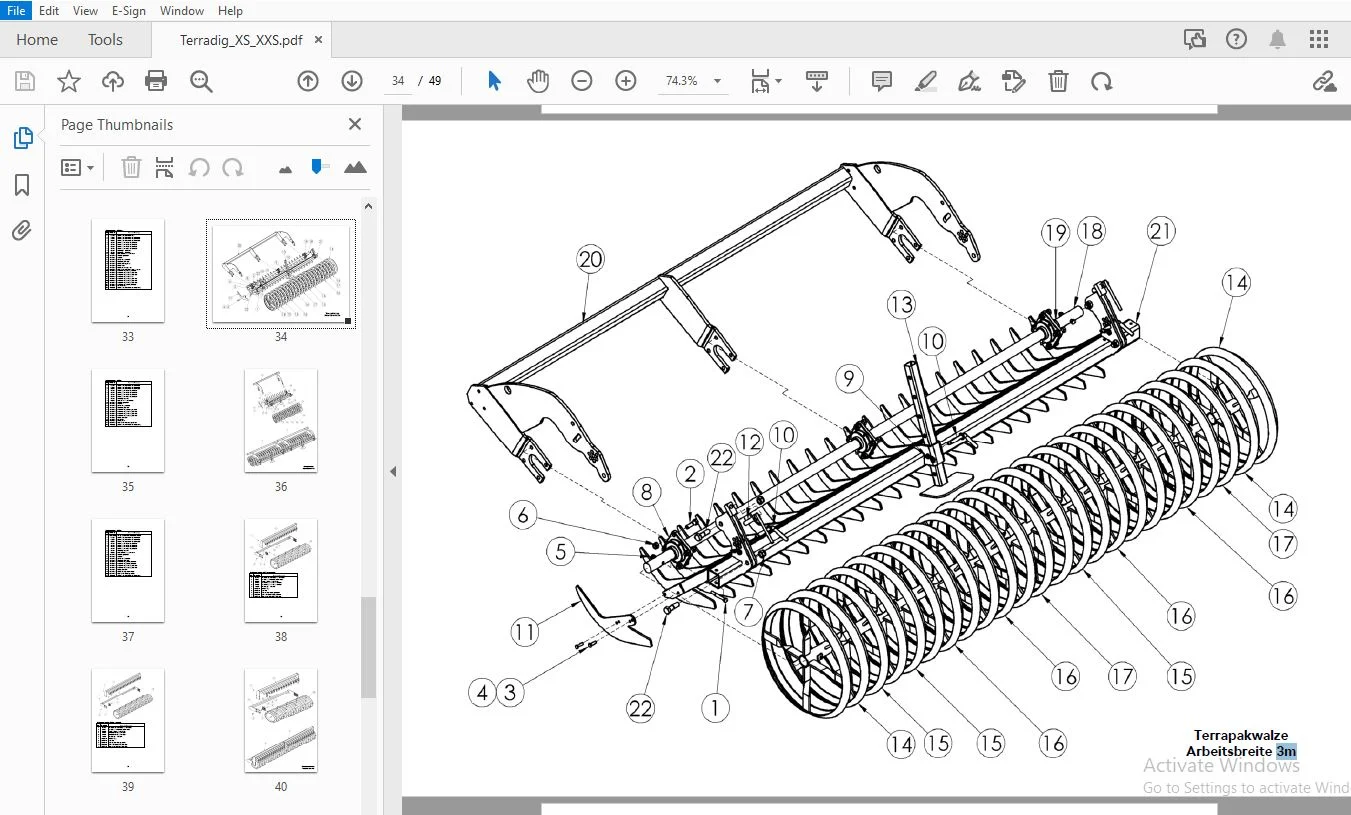Switch to the Home tab
This screenshot has width=1351, height=815.
pos(37,40)
